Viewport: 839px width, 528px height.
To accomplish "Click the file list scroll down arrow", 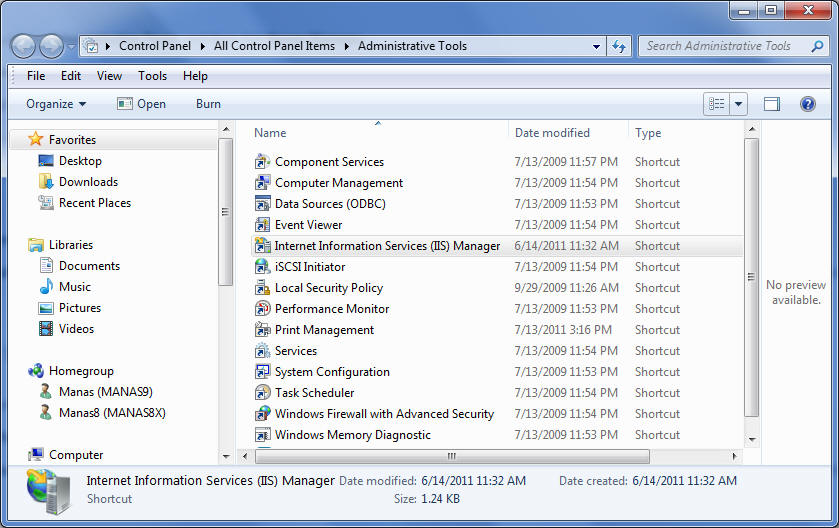I will (752, 440).
